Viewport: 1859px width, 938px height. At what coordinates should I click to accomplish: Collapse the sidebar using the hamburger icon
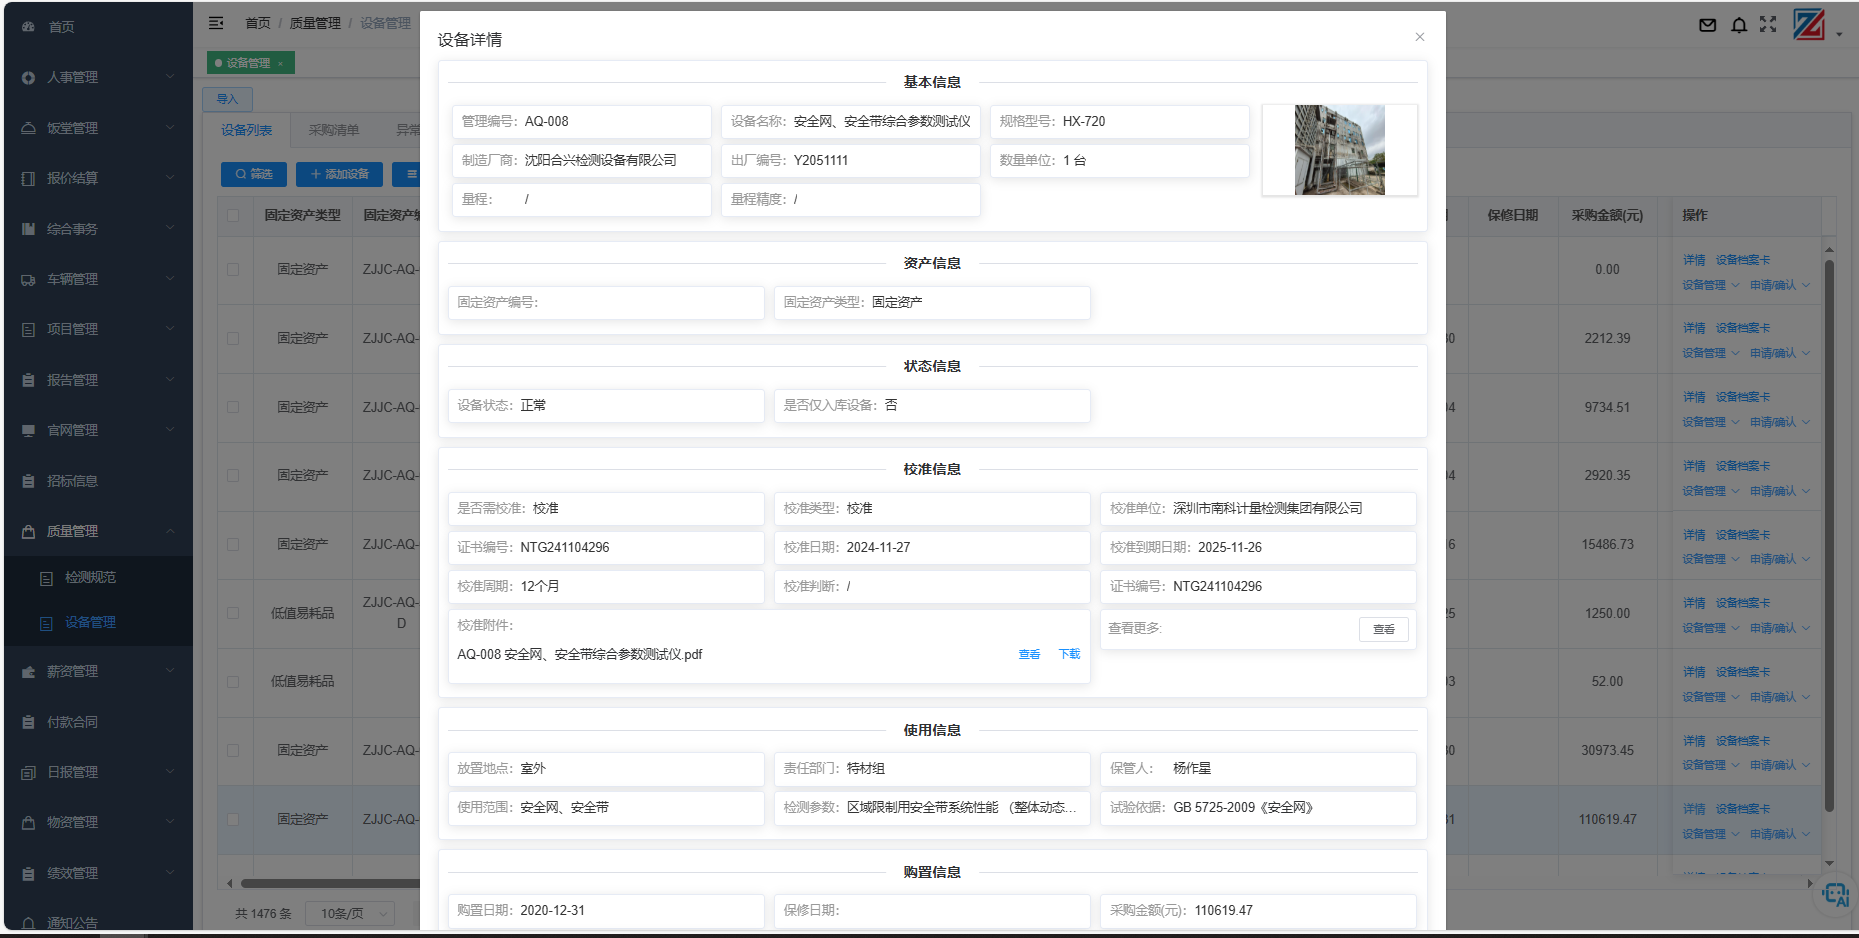coord(216,22)
